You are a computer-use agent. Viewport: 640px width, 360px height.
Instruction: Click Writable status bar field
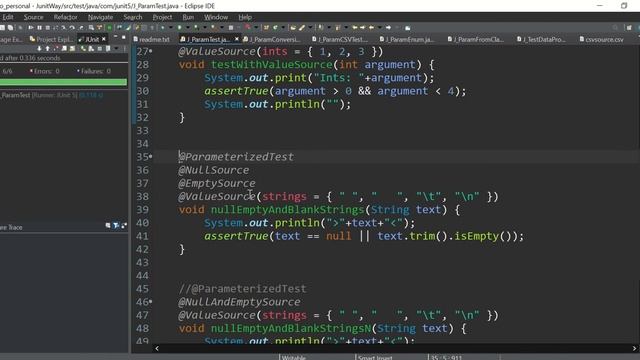294,358
